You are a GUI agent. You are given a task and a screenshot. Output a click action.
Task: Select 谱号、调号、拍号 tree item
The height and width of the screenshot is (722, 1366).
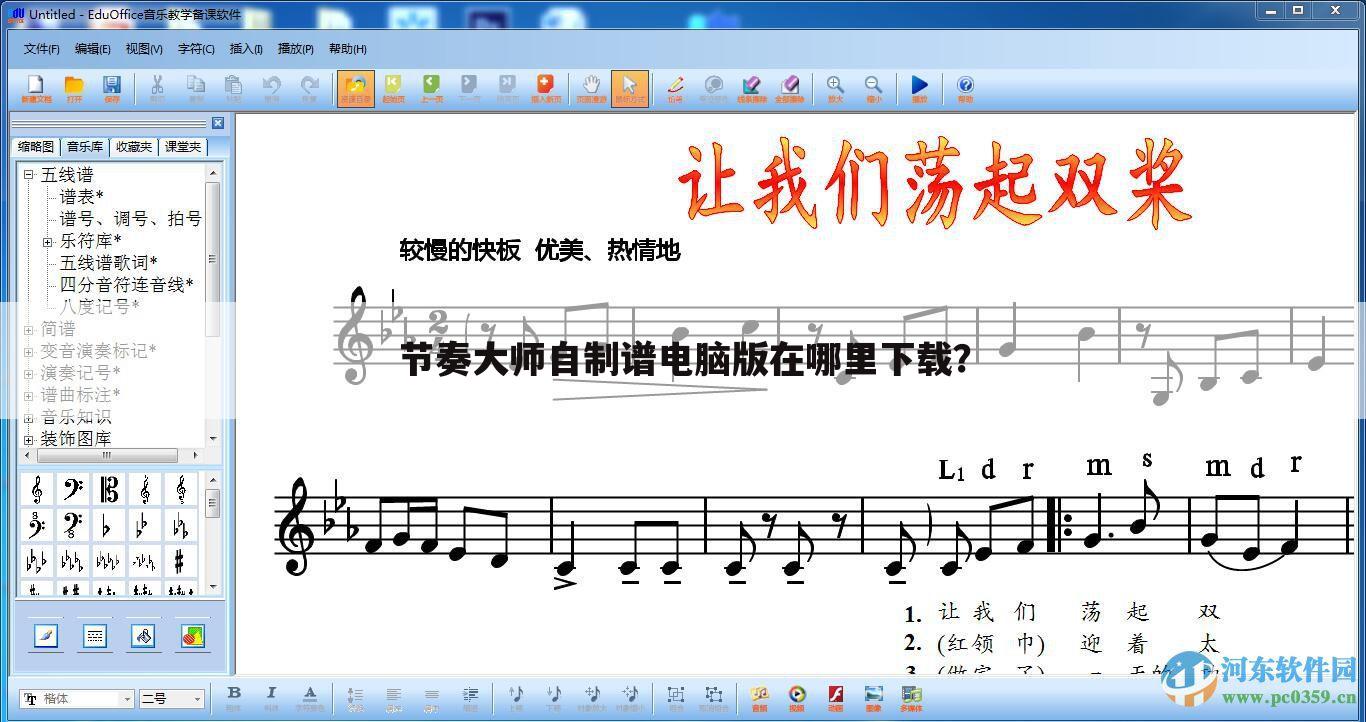pos(130,219)
